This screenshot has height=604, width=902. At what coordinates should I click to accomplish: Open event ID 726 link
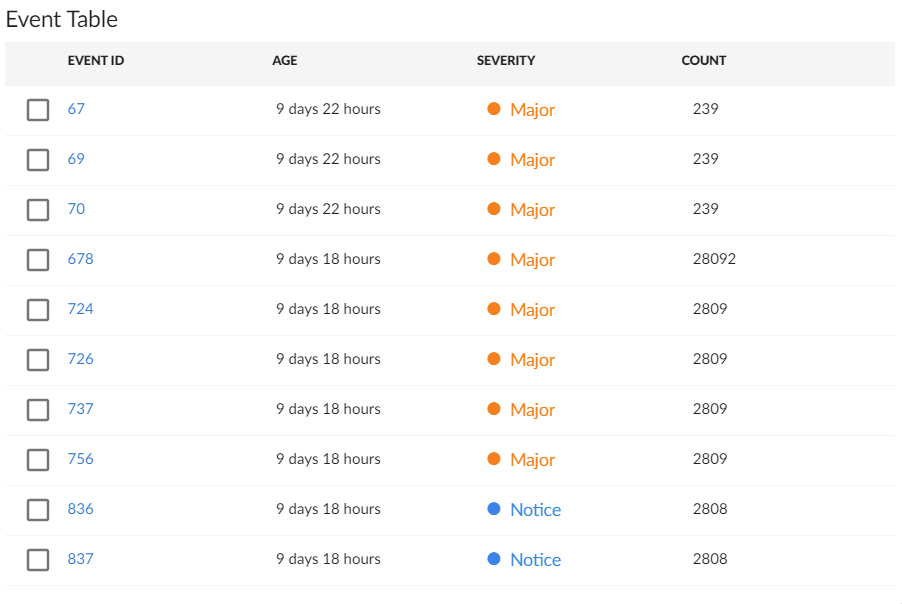(80, 359)
